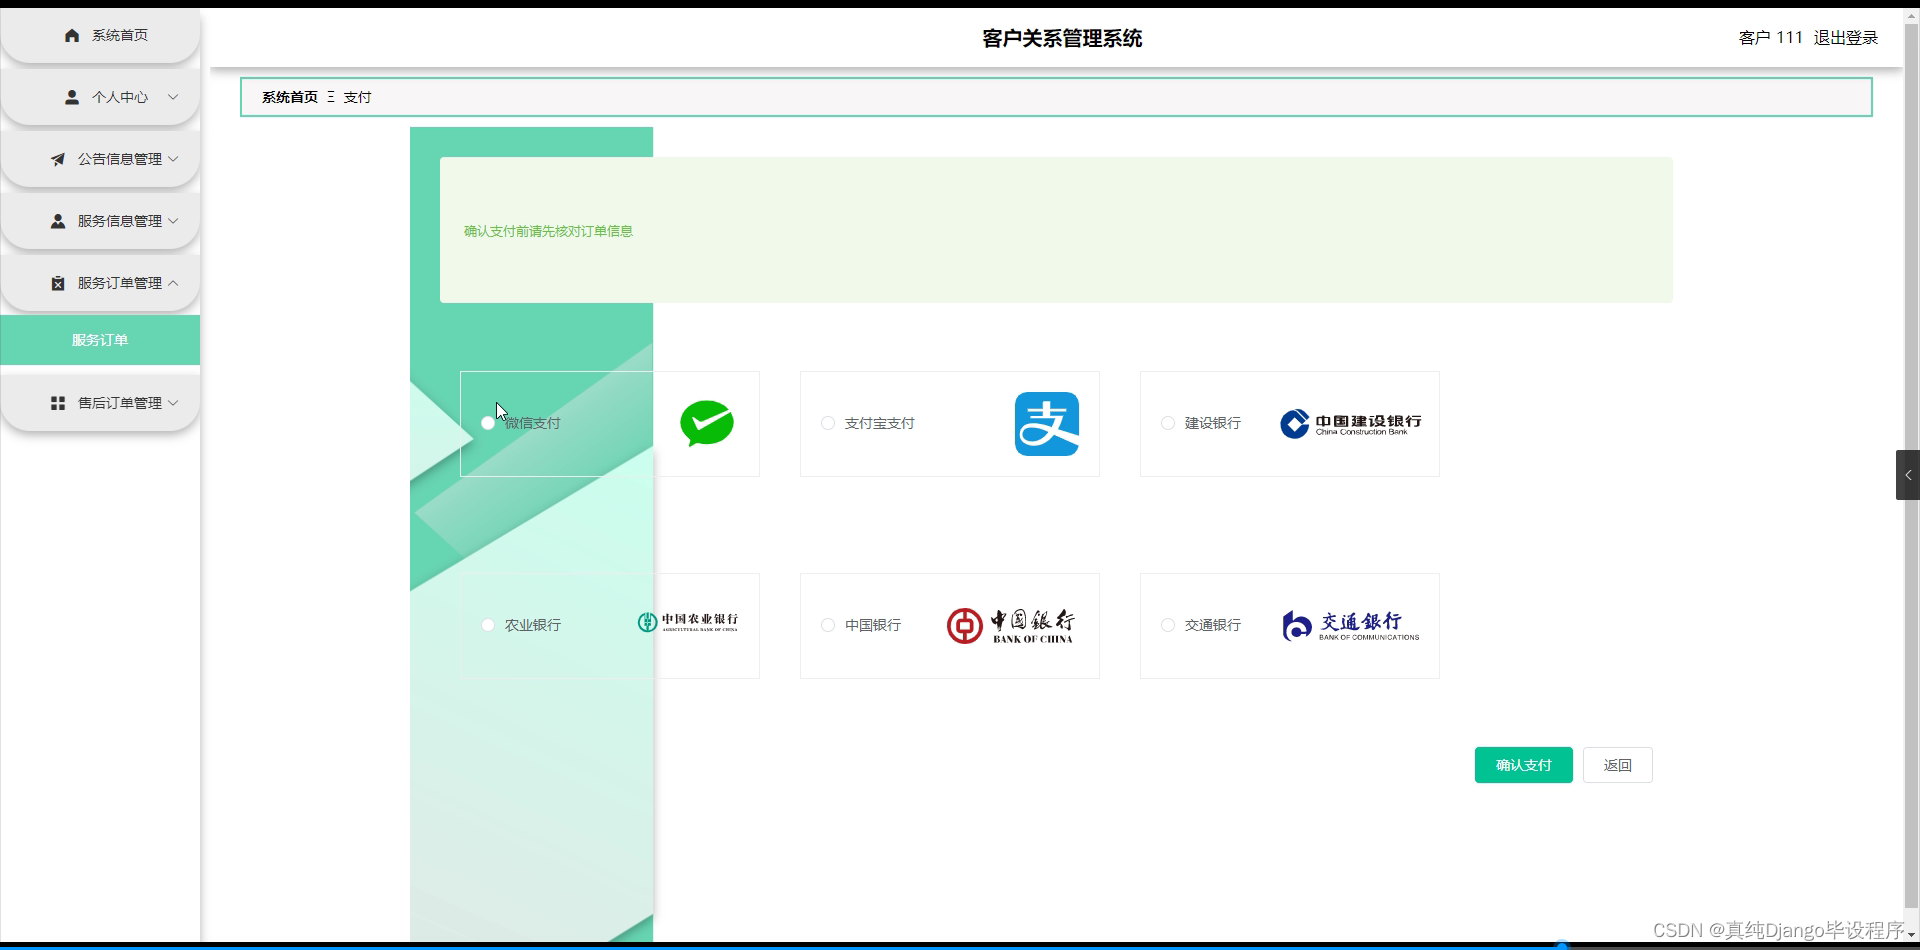This screenshot has width=1920, height=950.
Task: Select the 建设银行 payment option
Action: coord(1168,423)
